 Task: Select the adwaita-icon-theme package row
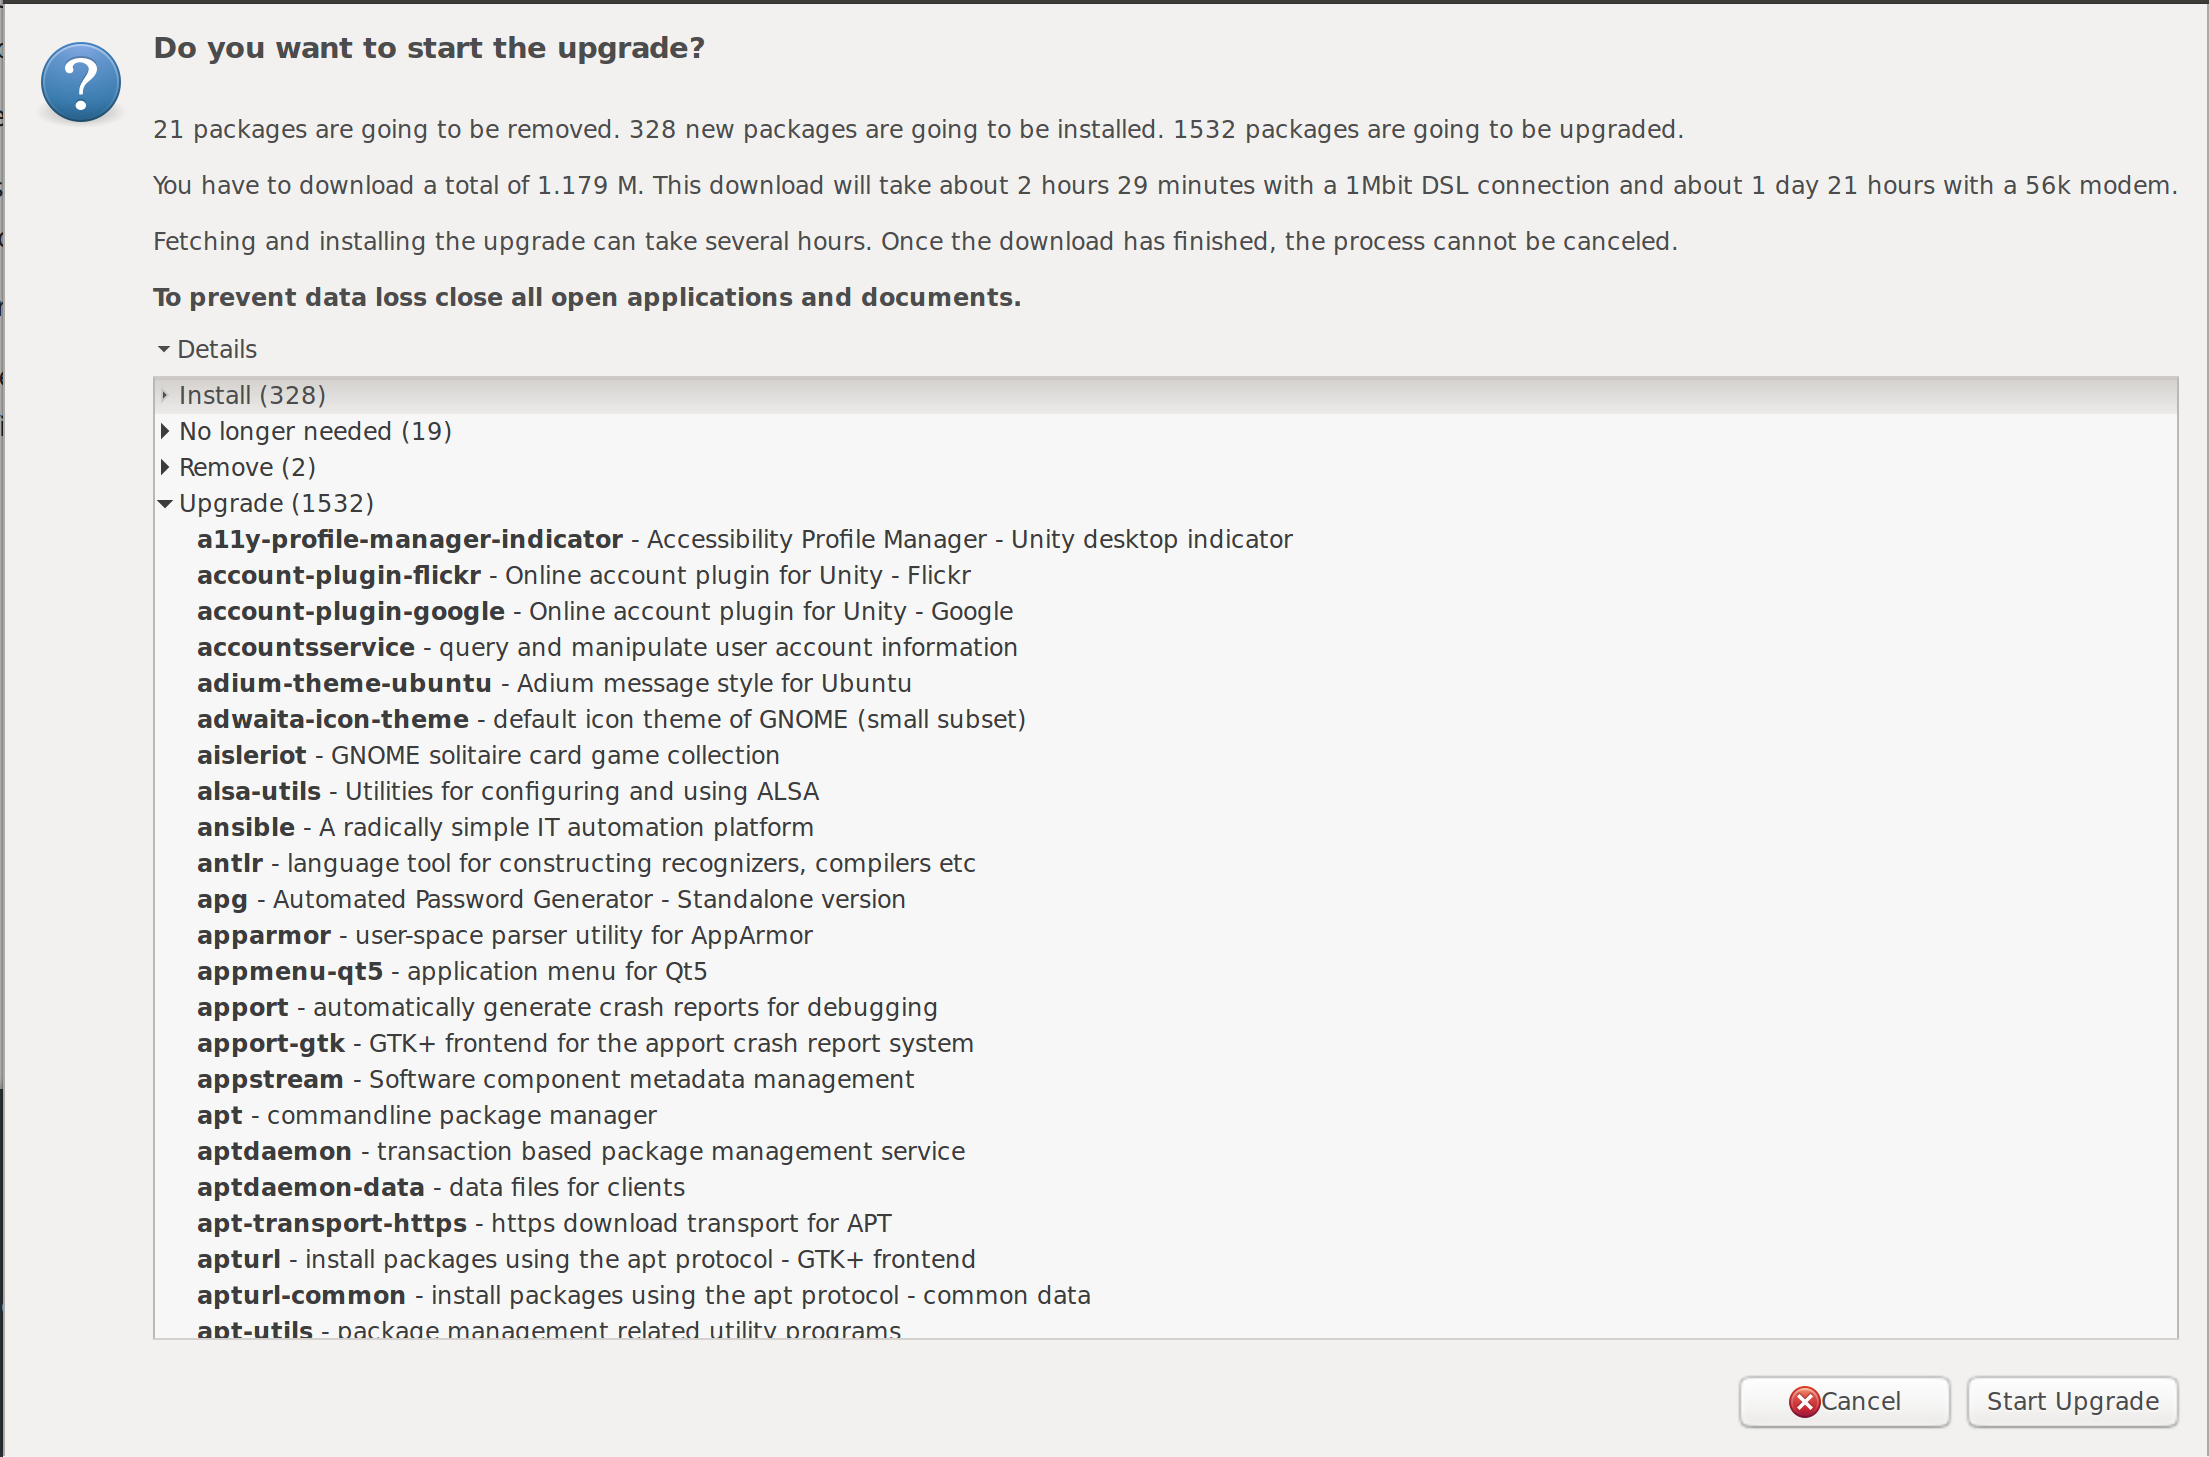tap(1165, 719)
